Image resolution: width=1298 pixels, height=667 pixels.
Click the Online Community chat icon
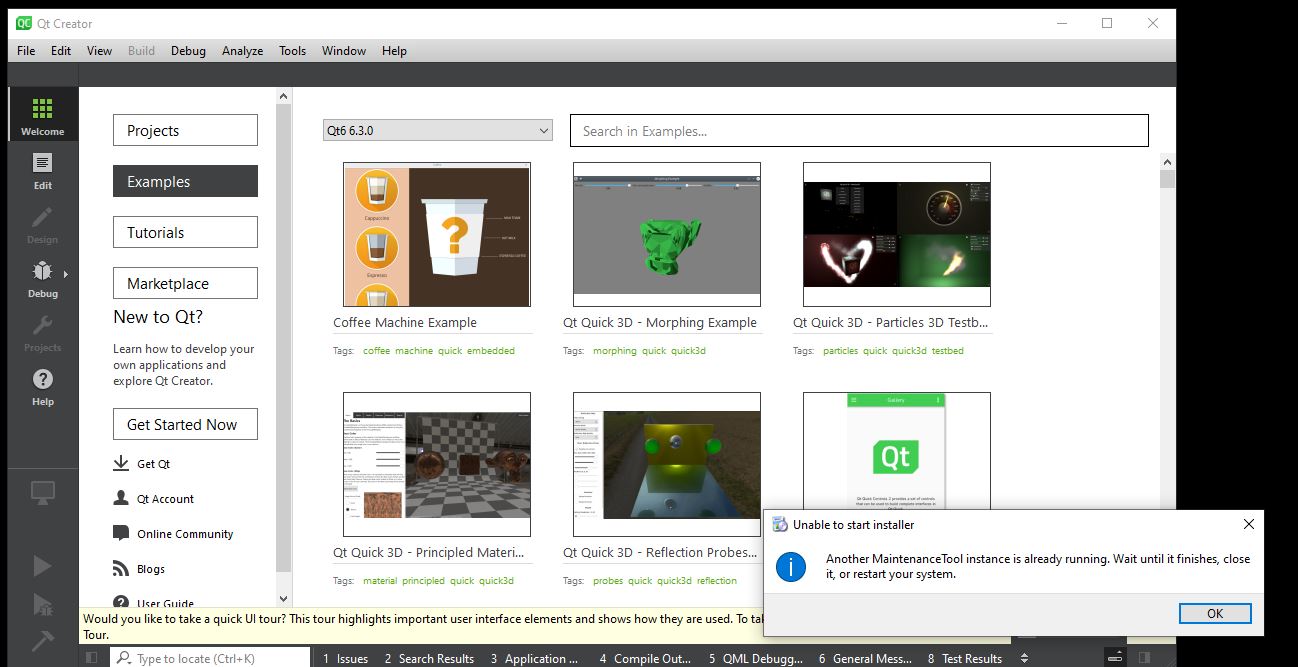[121, 533]
